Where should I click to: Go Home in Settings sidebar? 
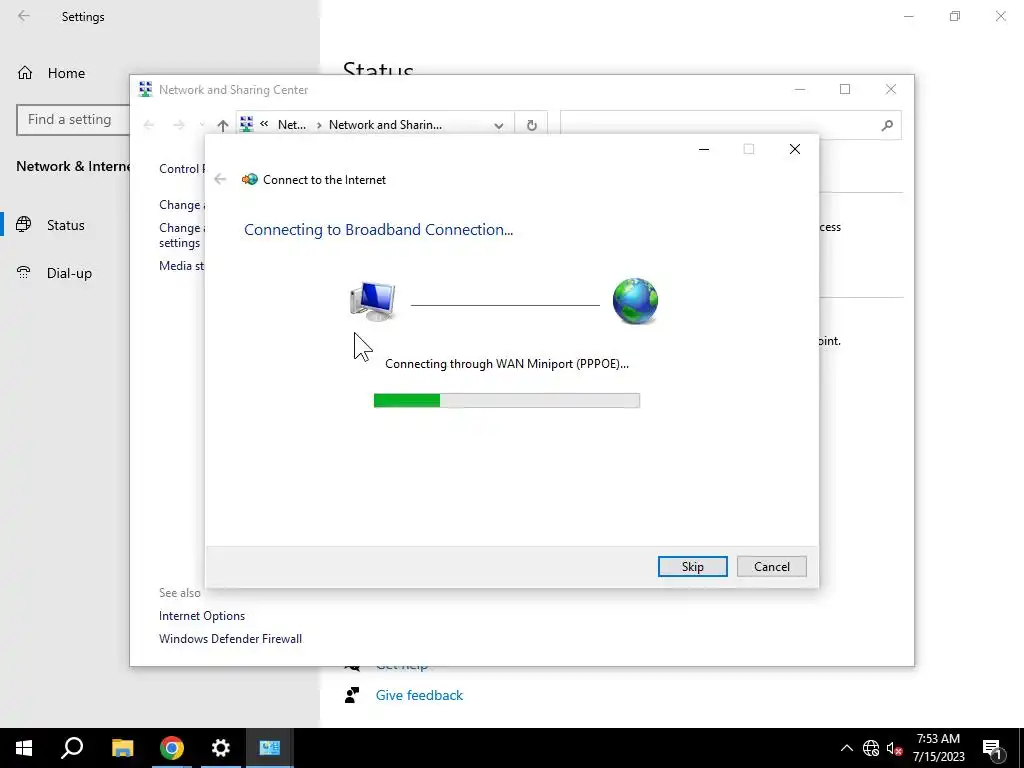[66, 73]
